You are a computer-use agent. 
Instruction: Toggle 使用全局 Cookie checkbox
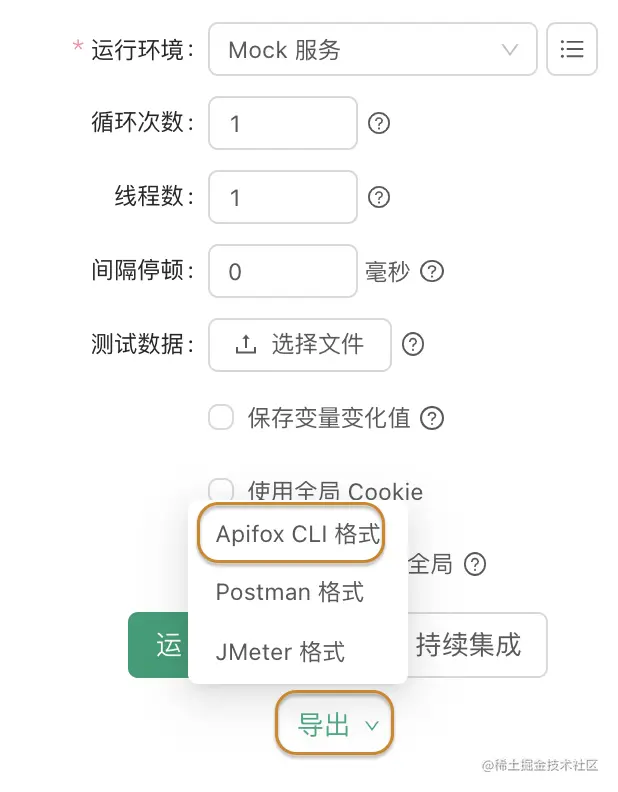221,489
